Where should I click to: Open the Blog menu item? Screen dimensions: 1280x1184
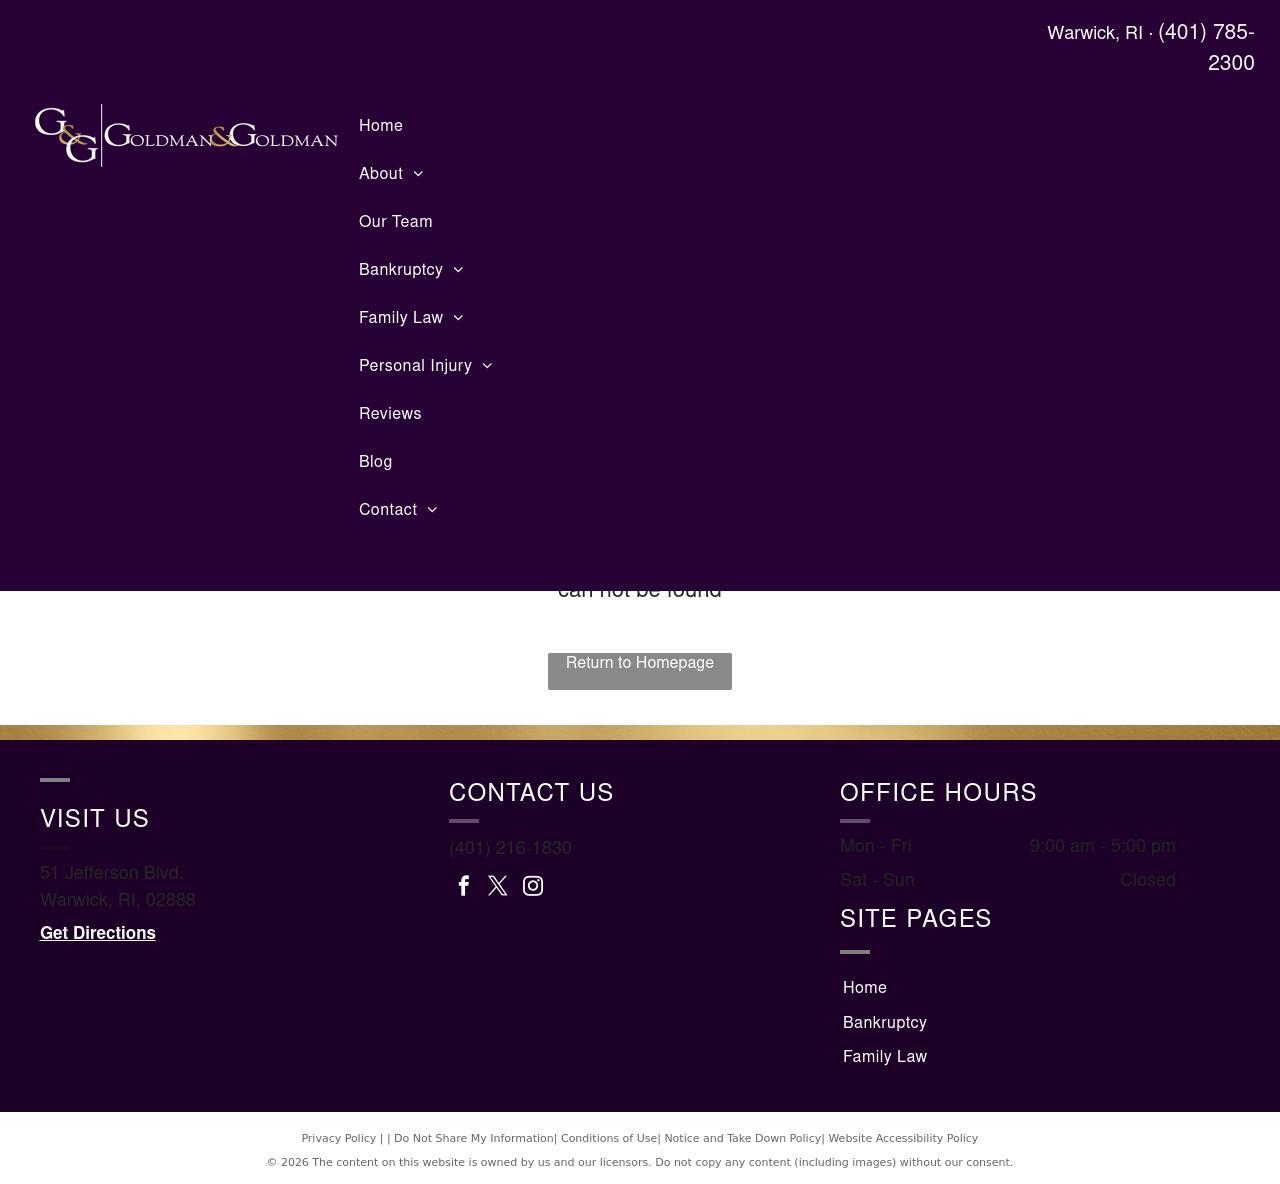[x=376, y=462]
